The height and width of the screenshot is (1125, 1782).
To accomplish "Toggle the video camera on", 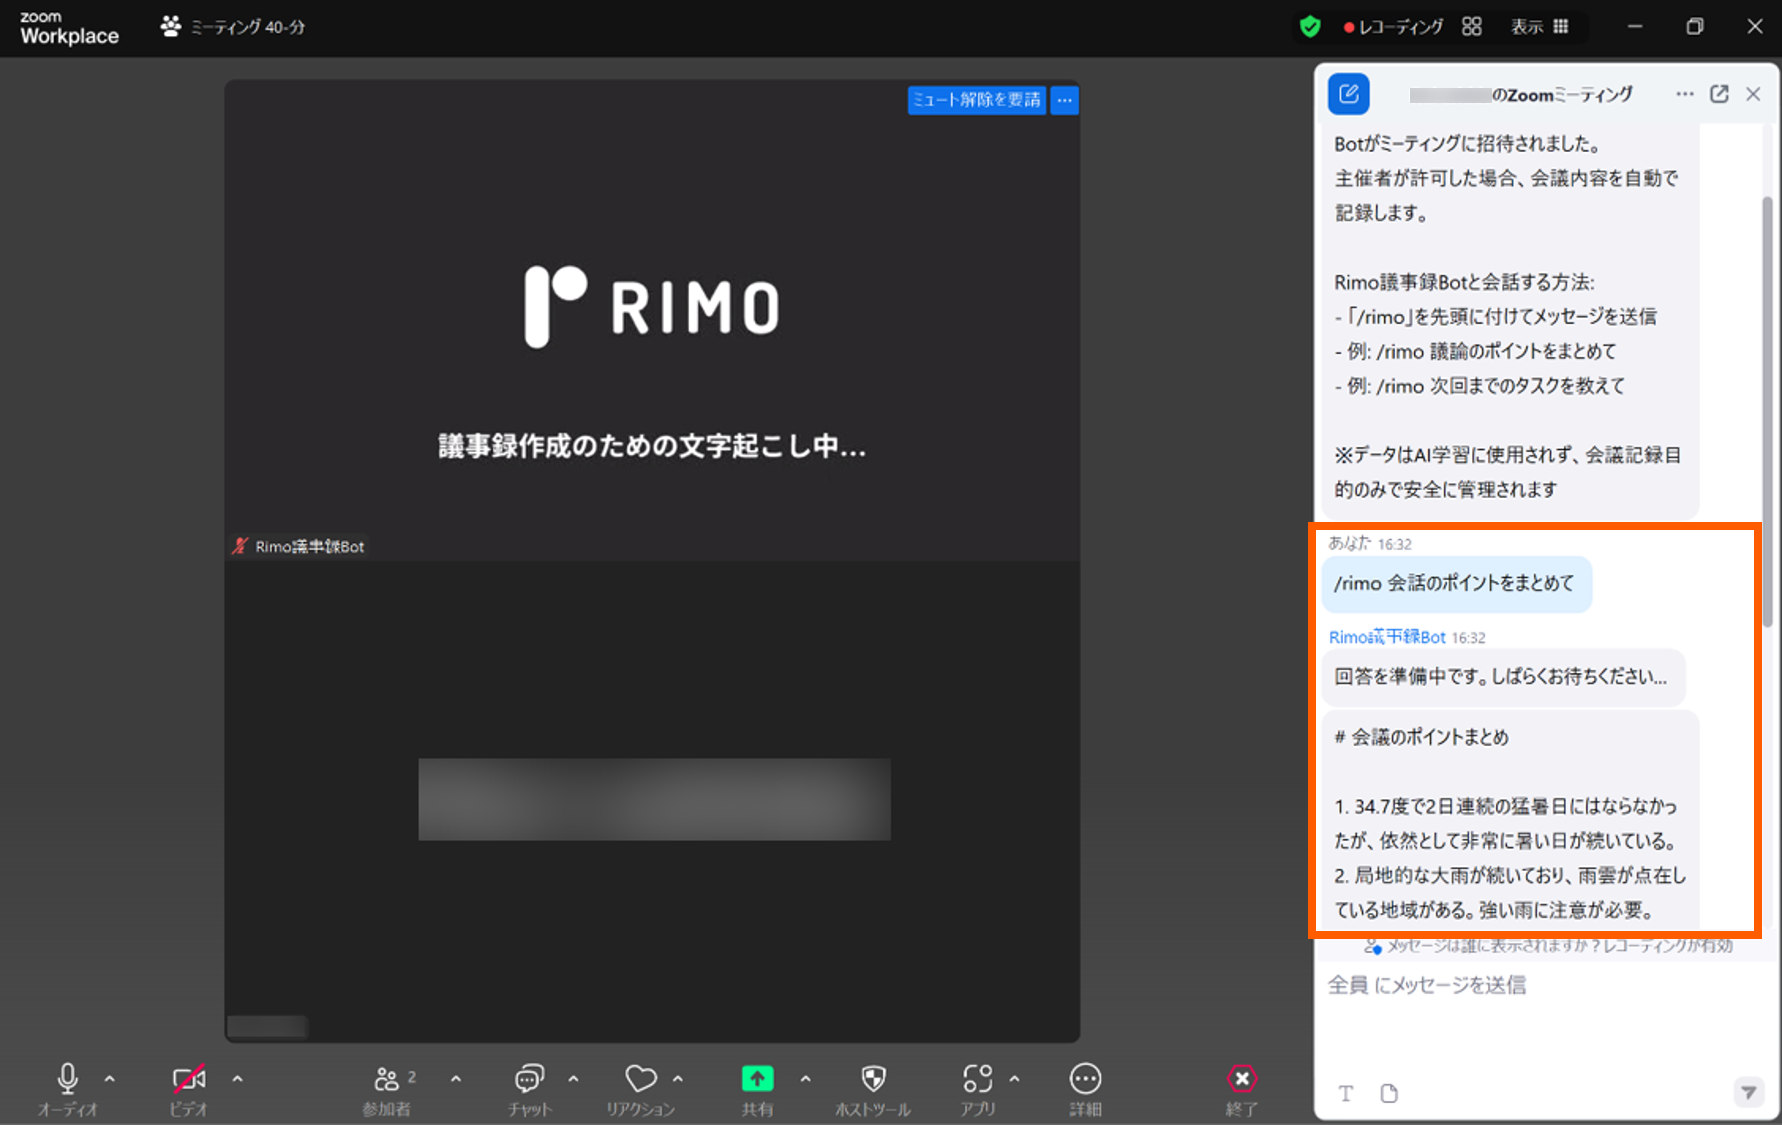I will tap(188, 1079).
